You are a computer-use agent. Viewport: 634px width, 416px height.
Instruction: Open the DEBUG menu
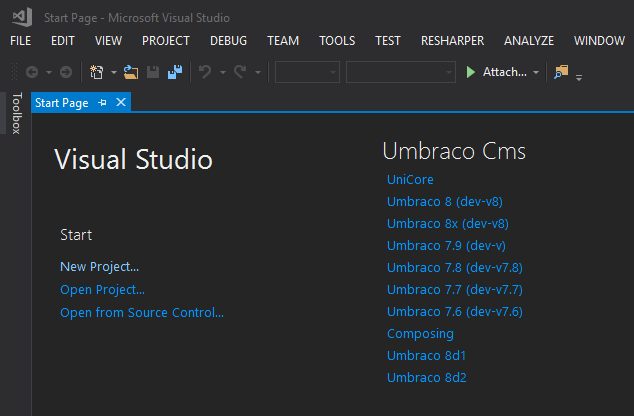click(228, 41)
